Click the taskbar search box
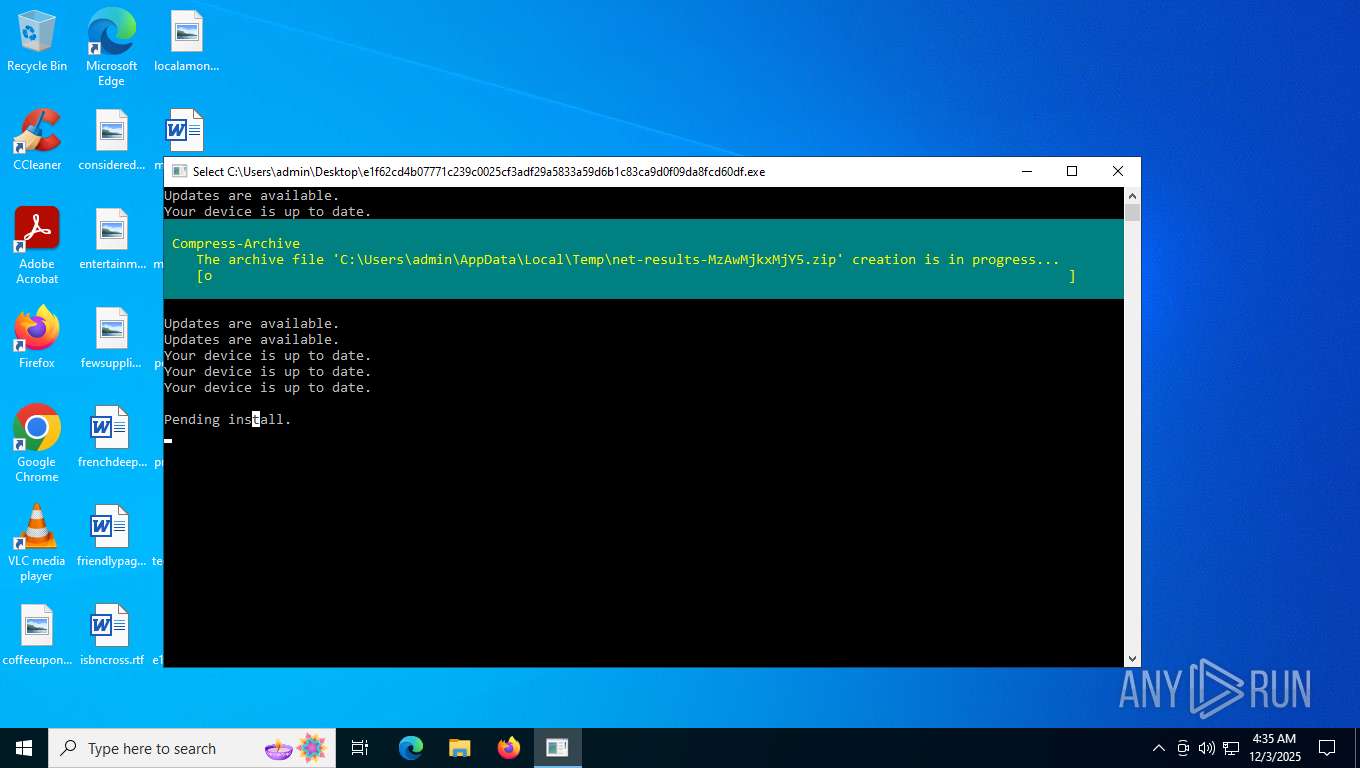Viewport: 1360px width, 768px height. click(x=190, y=748)
